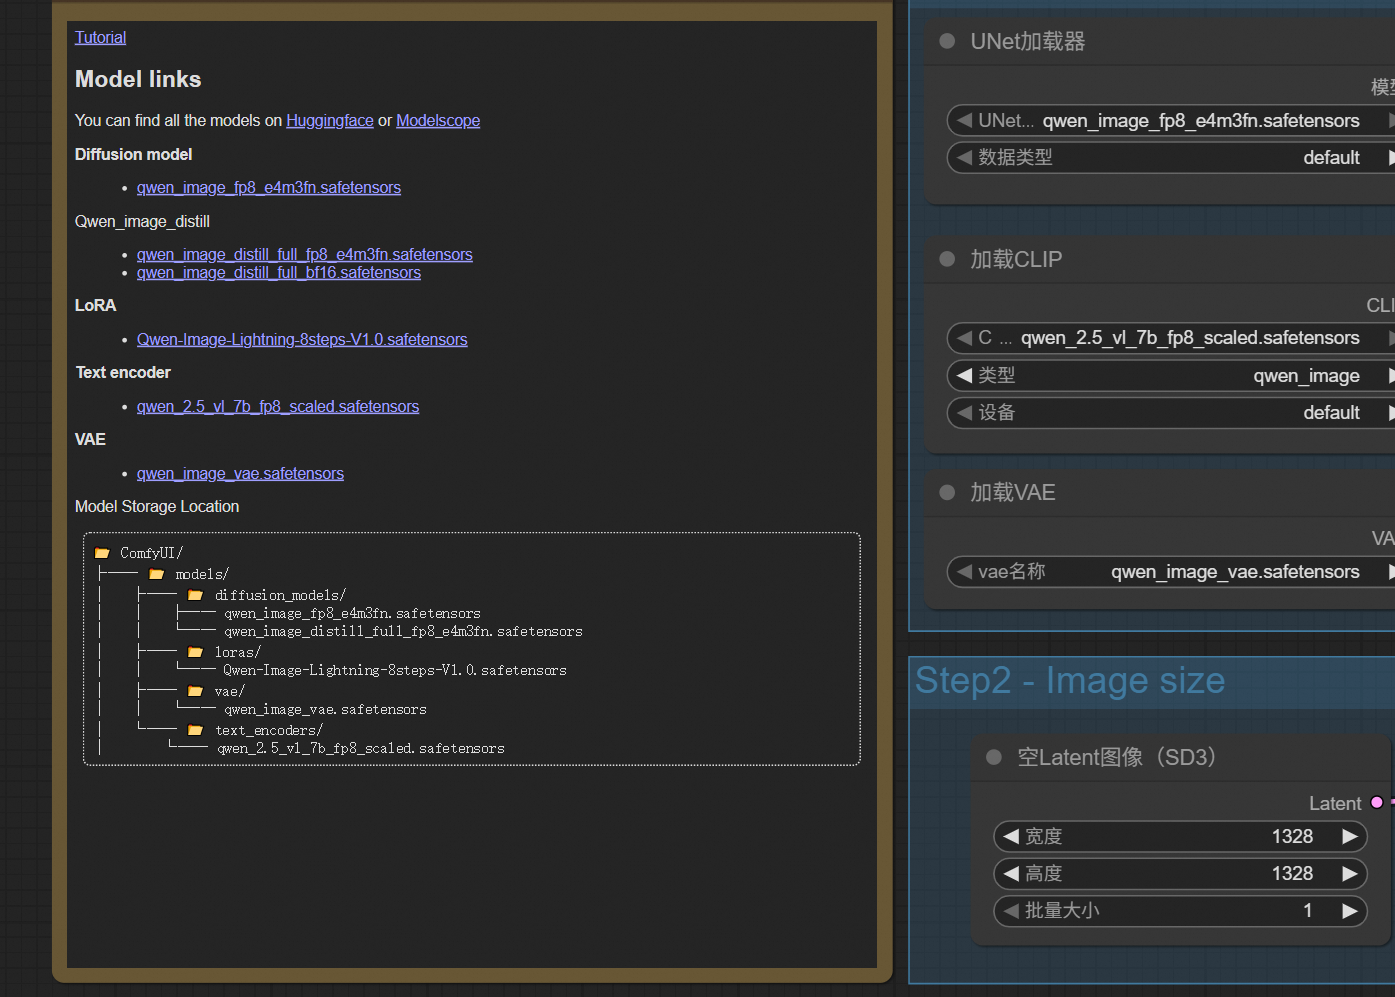This screenshot has height=997, width=1395.
Task: Select previous 数据类型 value with left arrow
Action: click(964, 157)
